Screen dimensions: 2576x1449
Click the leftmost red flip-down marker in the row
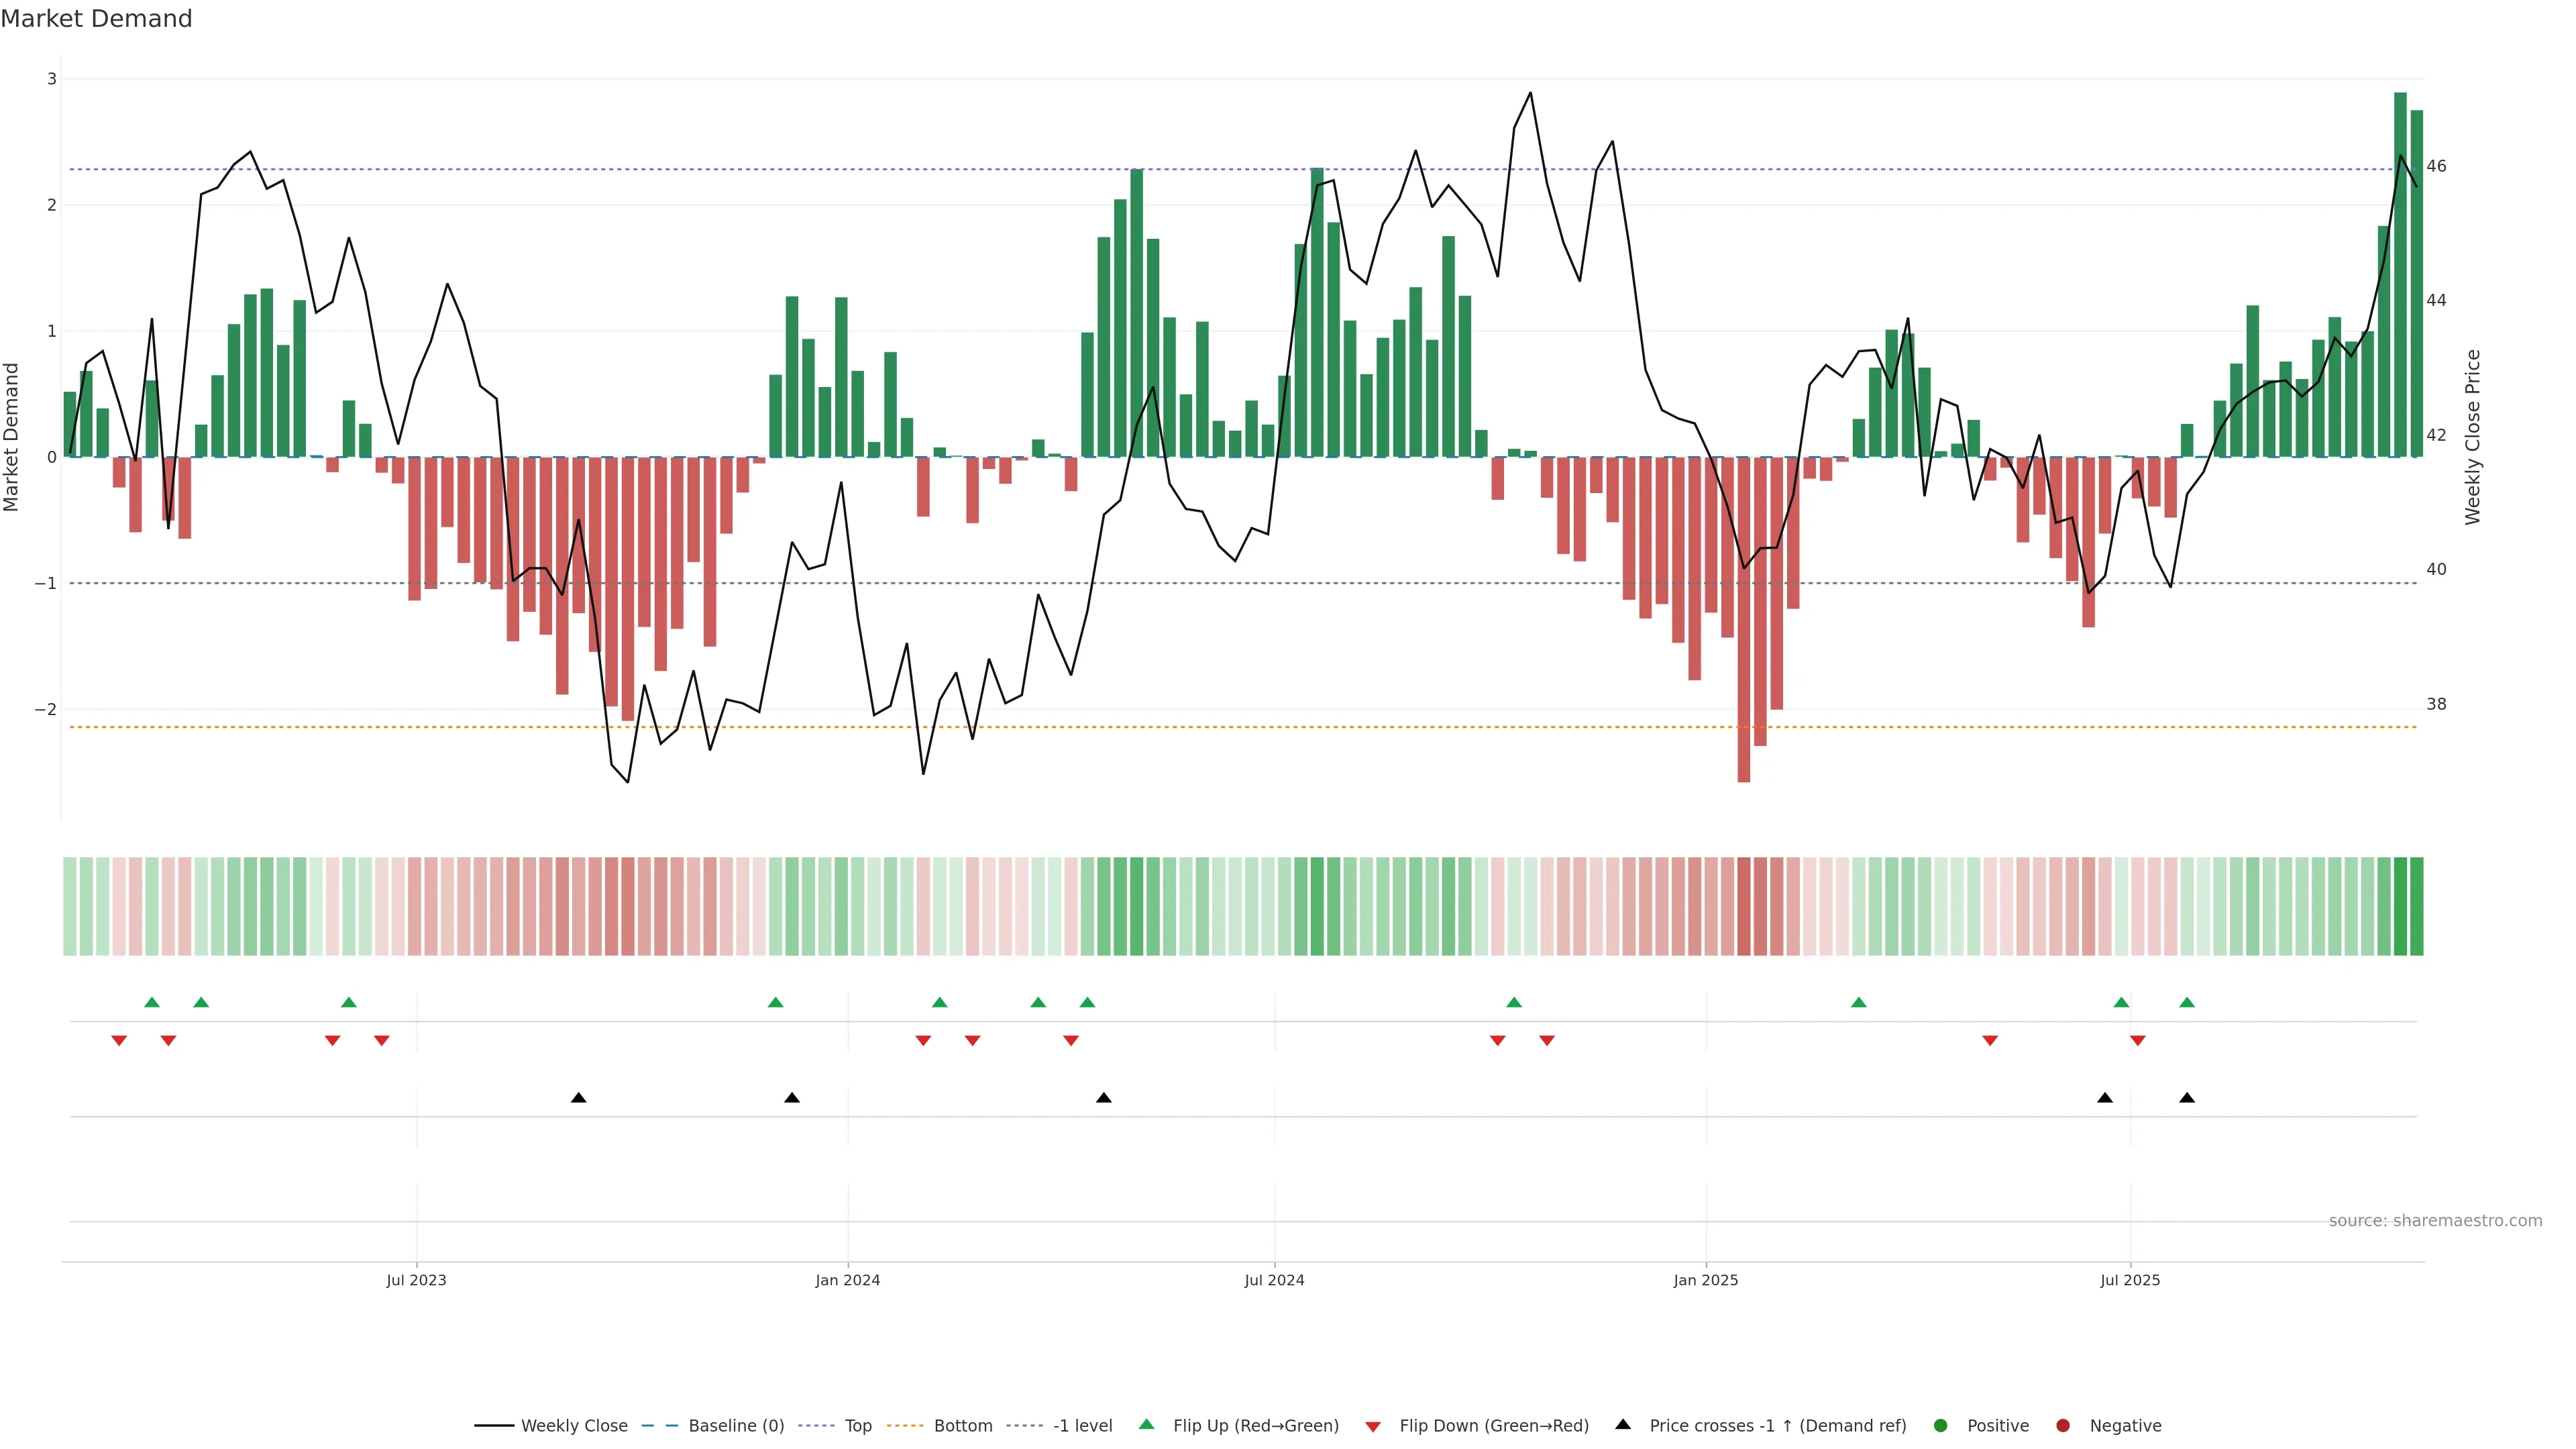[119, 1041]
